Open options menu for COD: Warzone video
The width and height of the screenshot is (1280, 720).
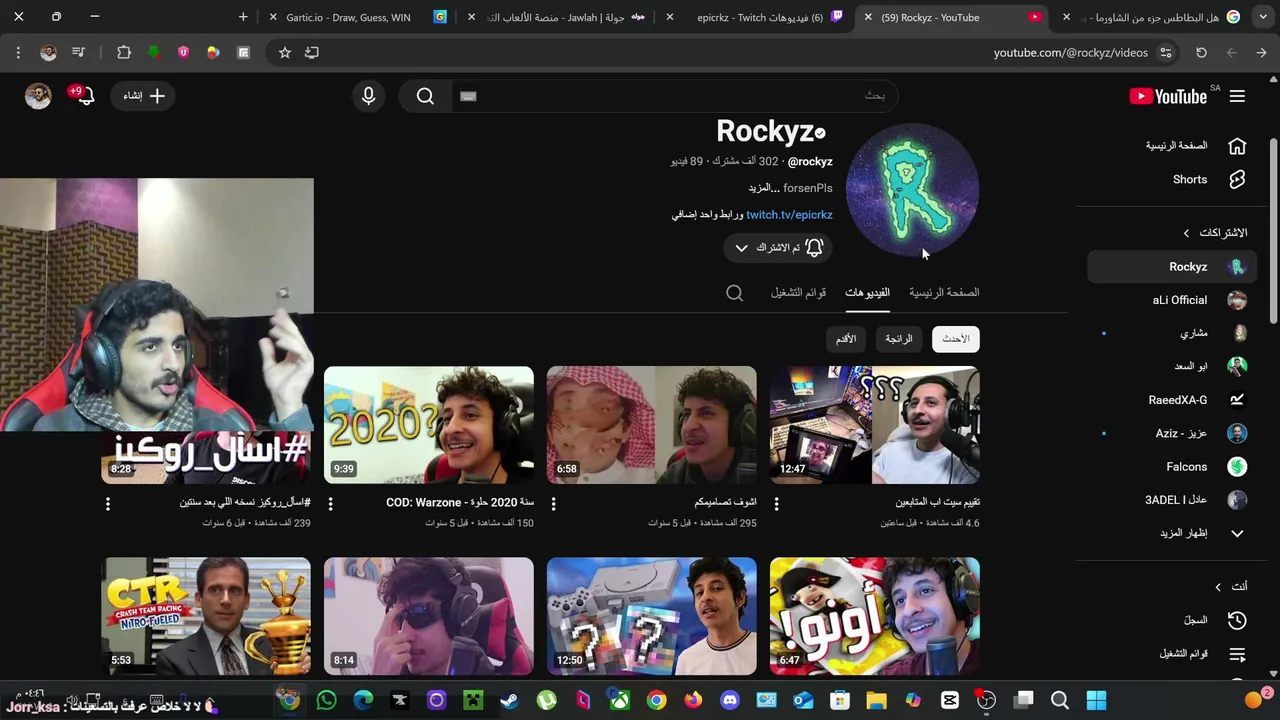click(x=330, y=504)
